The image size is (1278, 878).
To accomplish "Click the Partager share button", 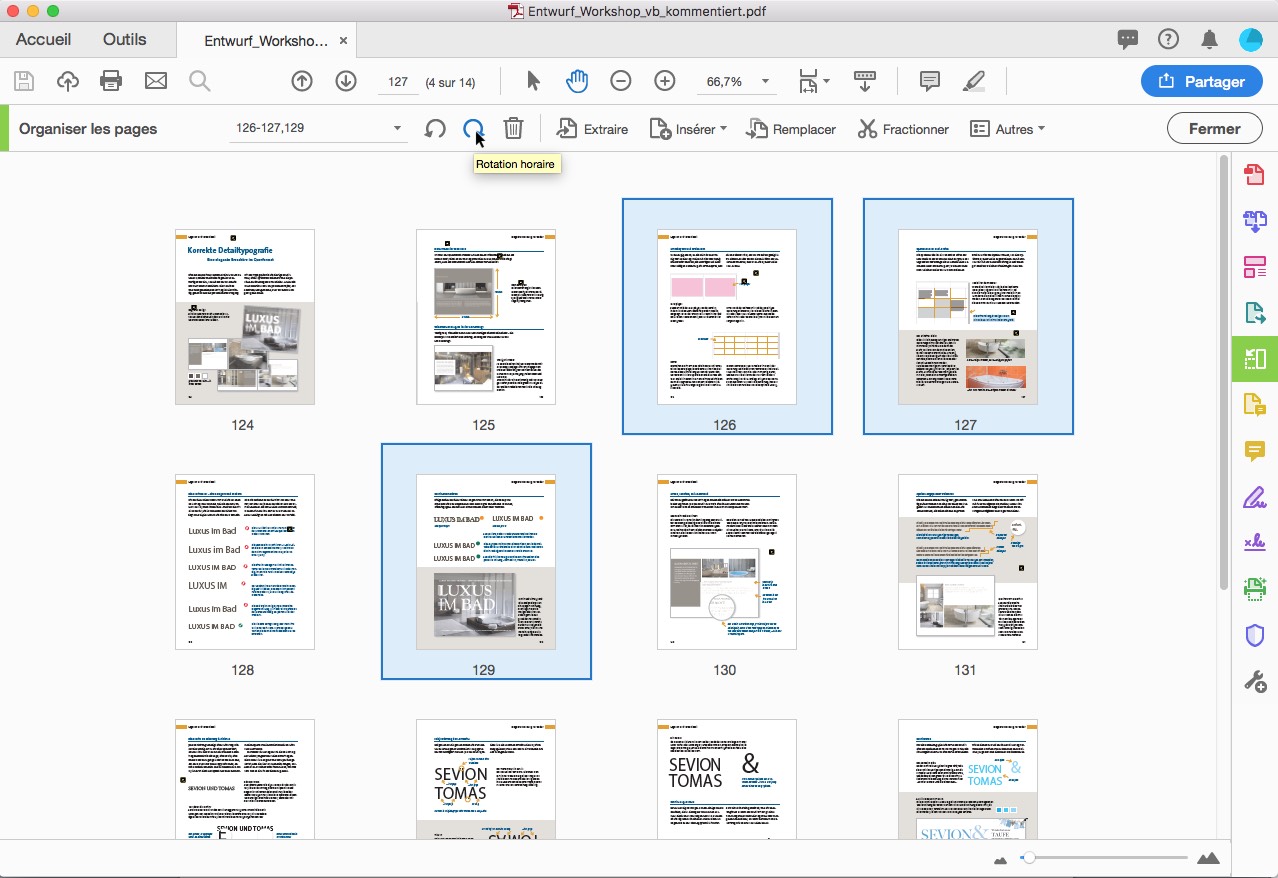I will [x=1201, y=82].
